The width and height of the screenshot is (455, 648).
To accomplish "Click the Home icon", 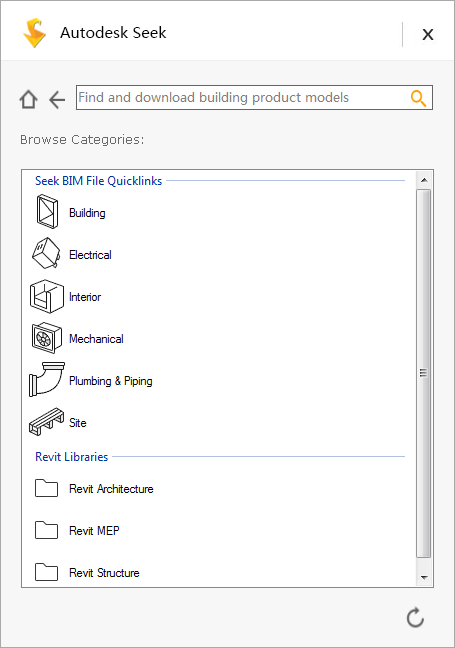I will pyautogui.click(x=29, y=99).
